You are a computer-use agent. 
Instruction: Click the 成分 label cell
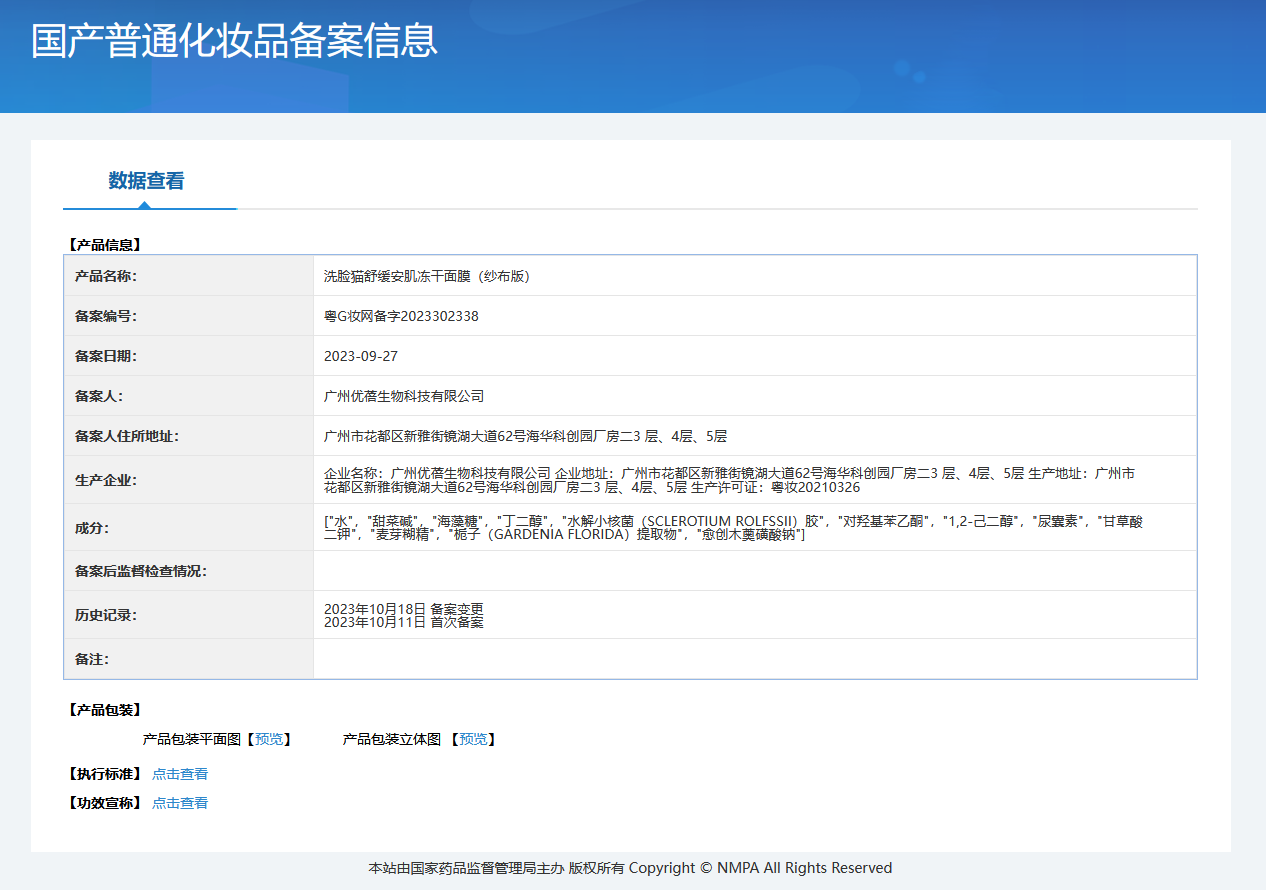click(x=189, y=527)
